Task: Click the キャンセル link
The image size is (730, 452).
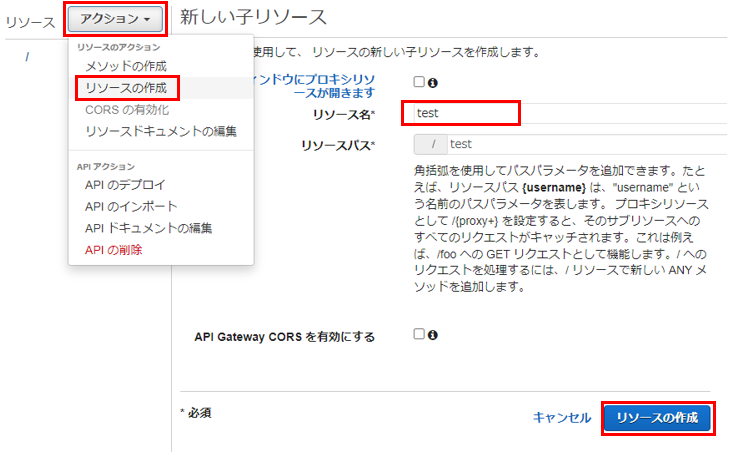Action: 562,418
